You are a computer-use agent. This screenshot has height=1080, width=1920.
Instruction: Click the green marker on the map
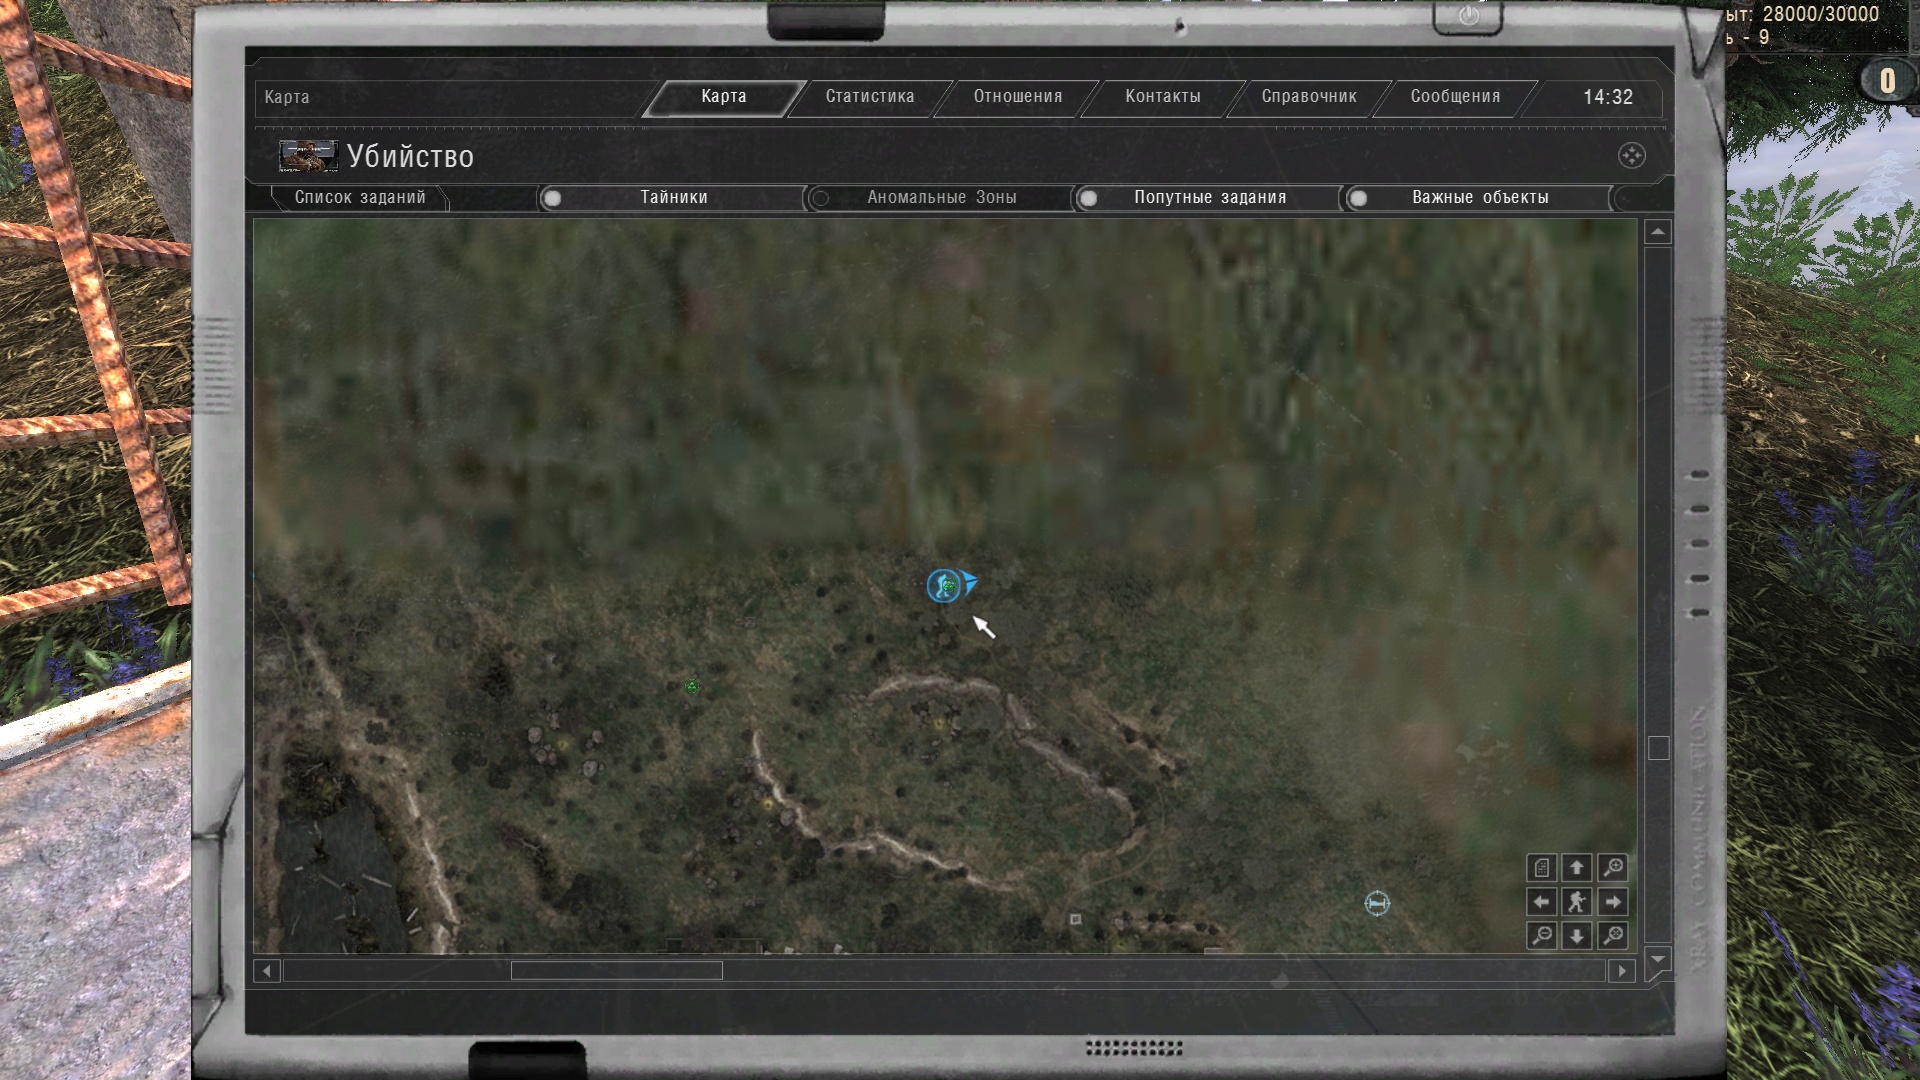coord(692,687)
